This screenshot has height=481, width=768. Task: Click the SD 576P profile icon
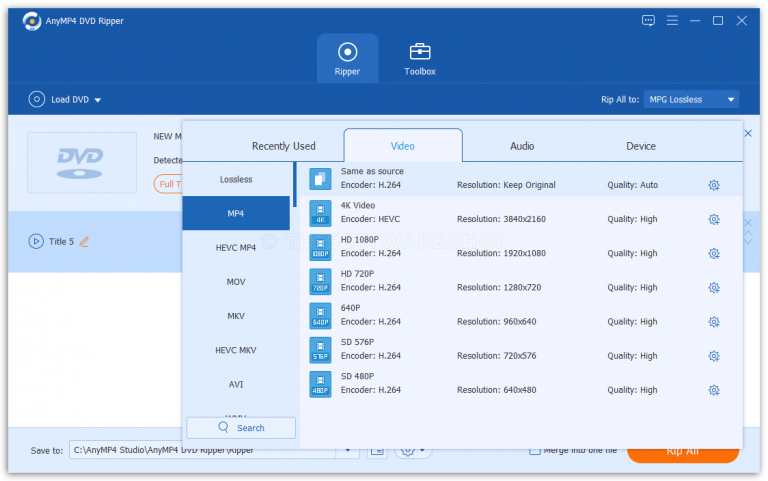click(320, 350)
